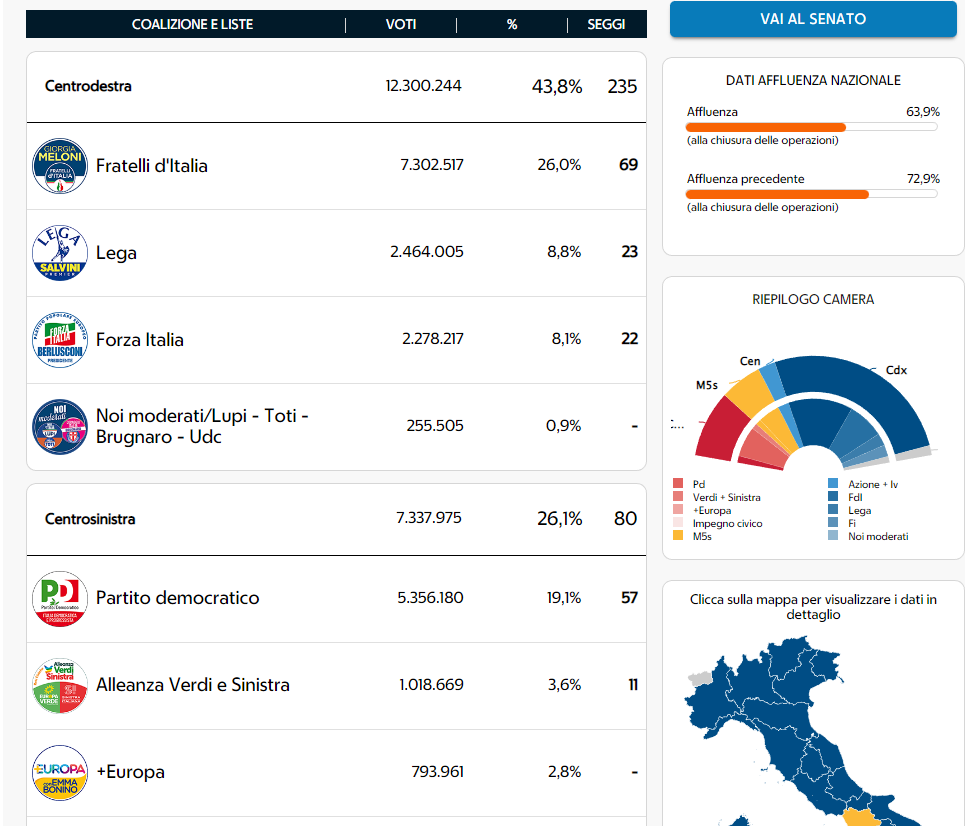Click the Partito democratico PD logo
The width and height of the screenshot is (965, 826).
(60, 598)
